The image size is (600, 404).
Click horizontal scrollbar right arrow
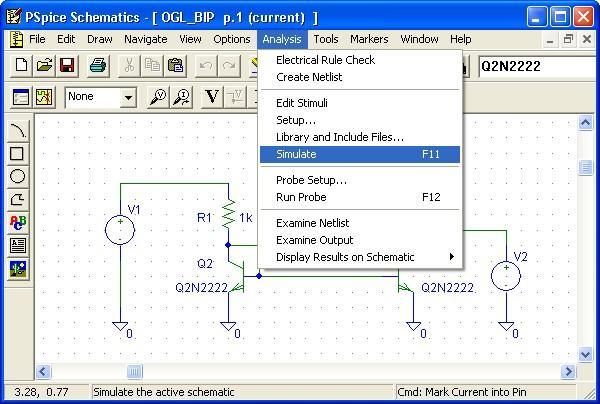568,371
